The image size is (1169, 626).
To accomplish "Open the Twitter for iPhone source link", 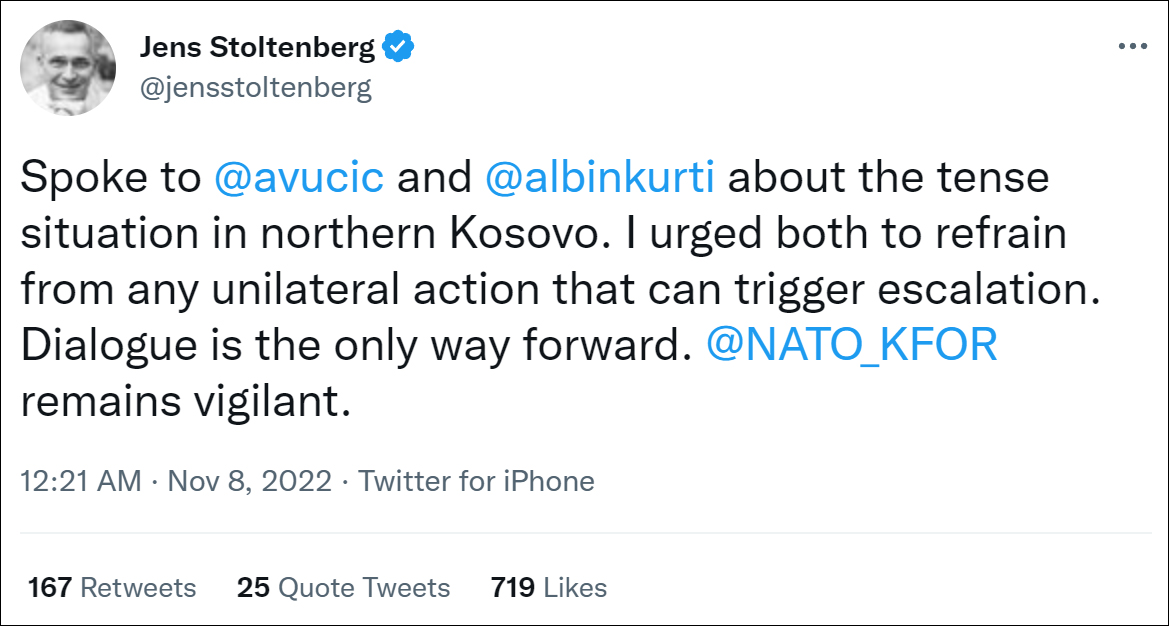I will point(476,481).
